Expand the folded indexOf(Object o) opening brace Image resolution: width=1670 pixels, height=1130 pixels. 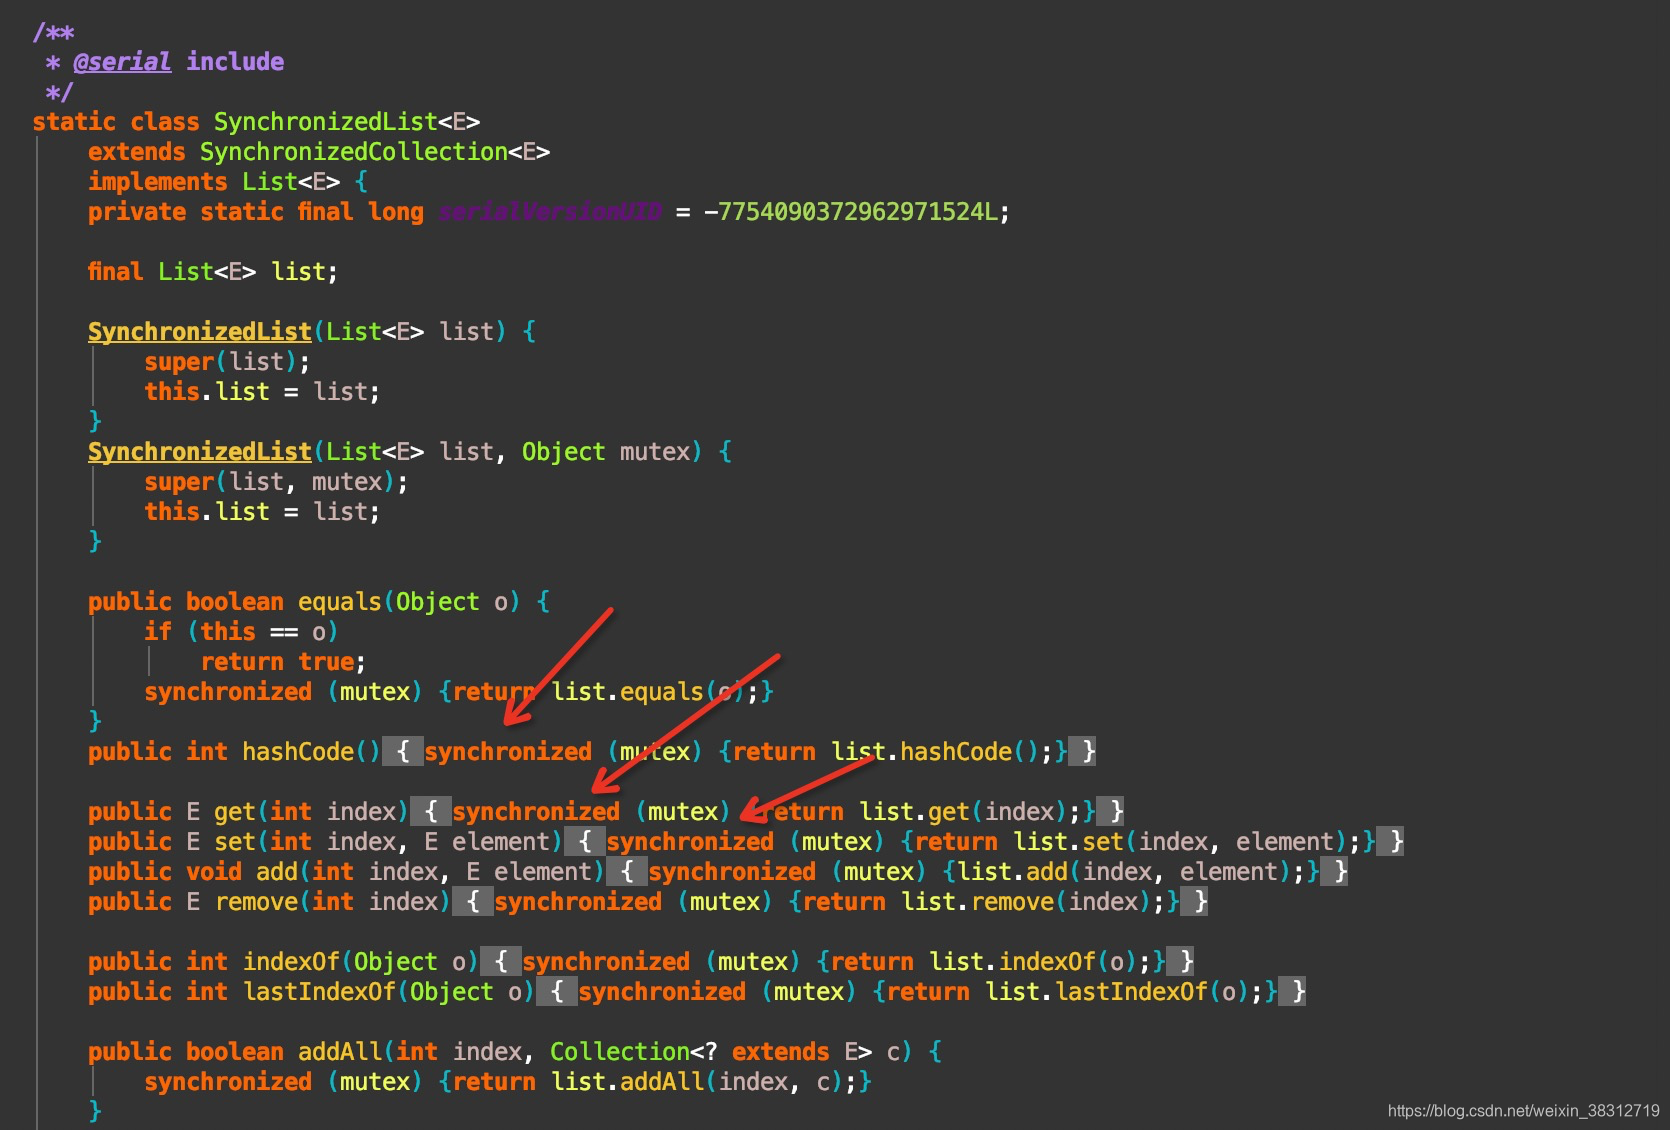(501, 961)
